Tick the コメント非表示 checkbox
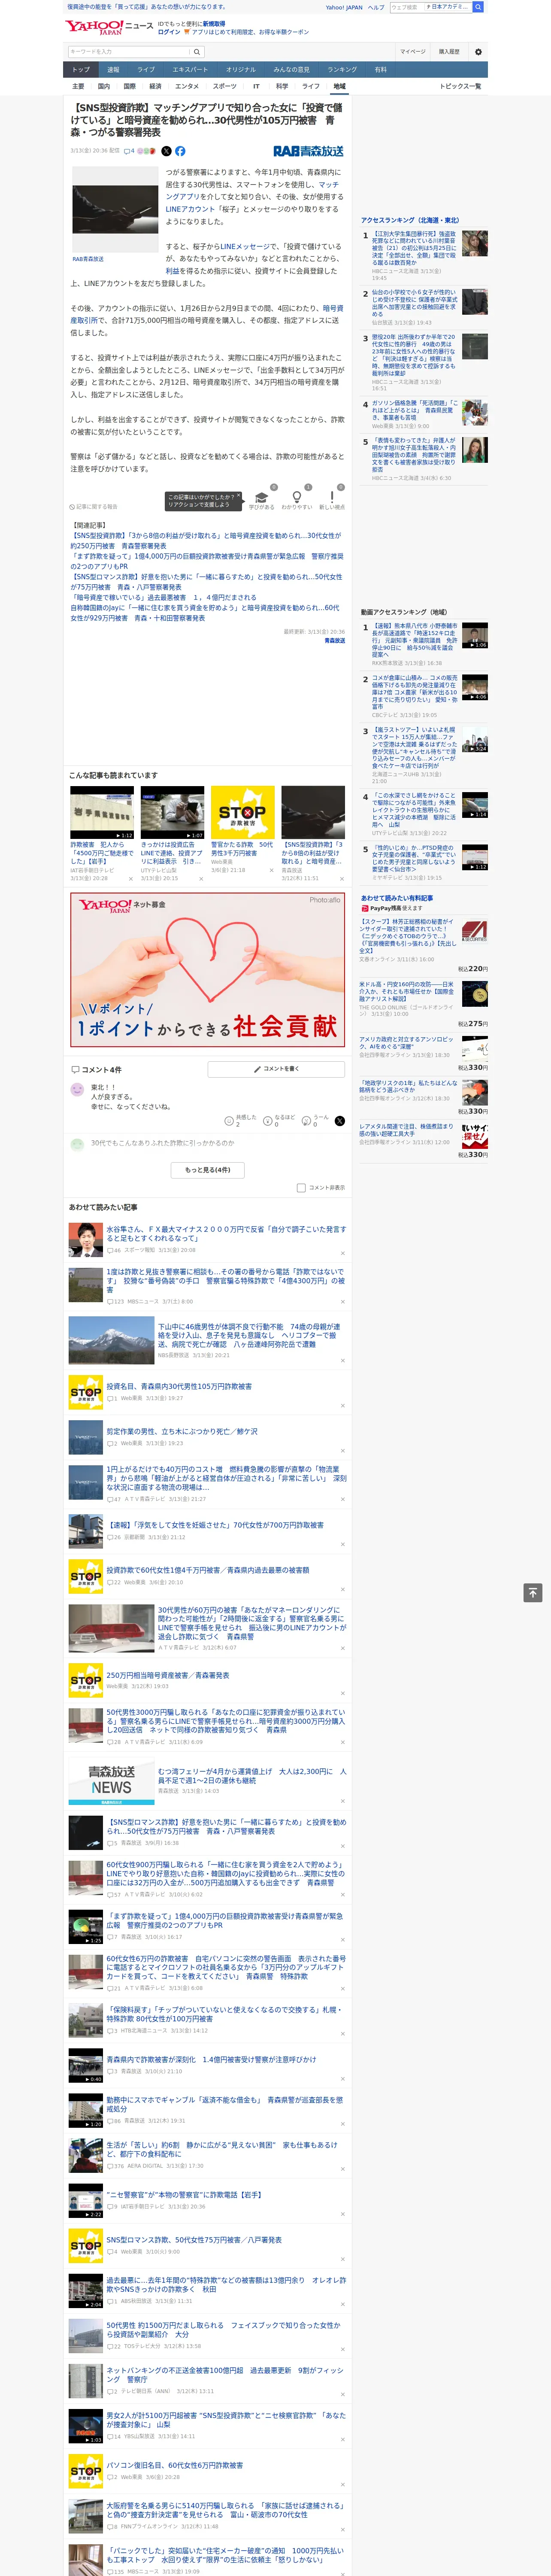Viewport: 551px width, 2576px height. (301, 1188)
